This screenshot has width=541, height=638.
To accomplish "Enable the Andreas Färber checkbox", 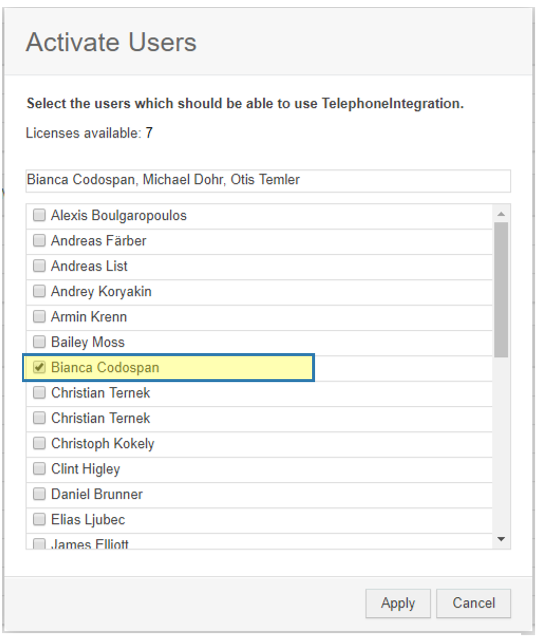I will pyautogui.click(x=39, y=240).
